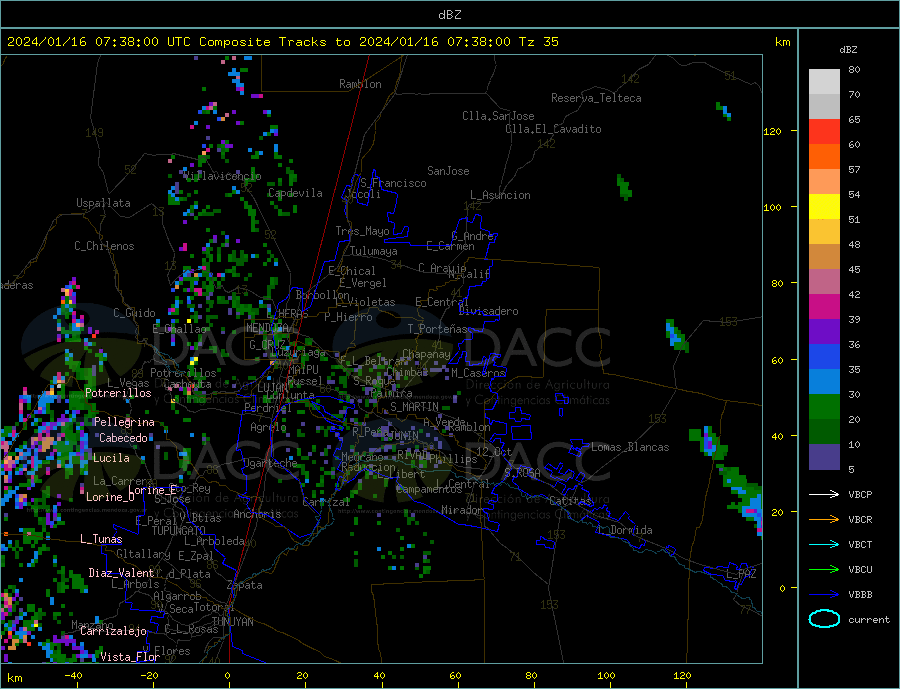900x689 pixels.
Task: Pick the slate purple 5-10 dBZ swatch
Action: 824,457
